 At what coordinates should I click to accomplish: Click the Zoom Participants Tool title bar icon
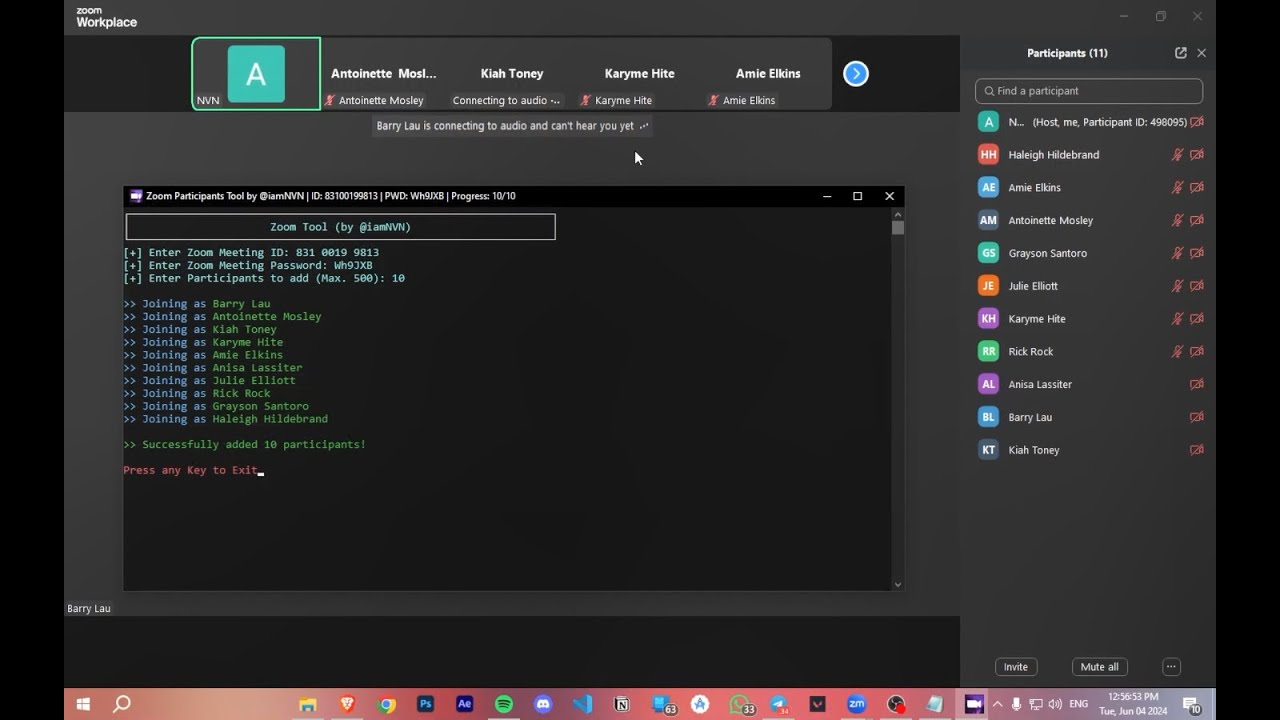coord(136,196)
